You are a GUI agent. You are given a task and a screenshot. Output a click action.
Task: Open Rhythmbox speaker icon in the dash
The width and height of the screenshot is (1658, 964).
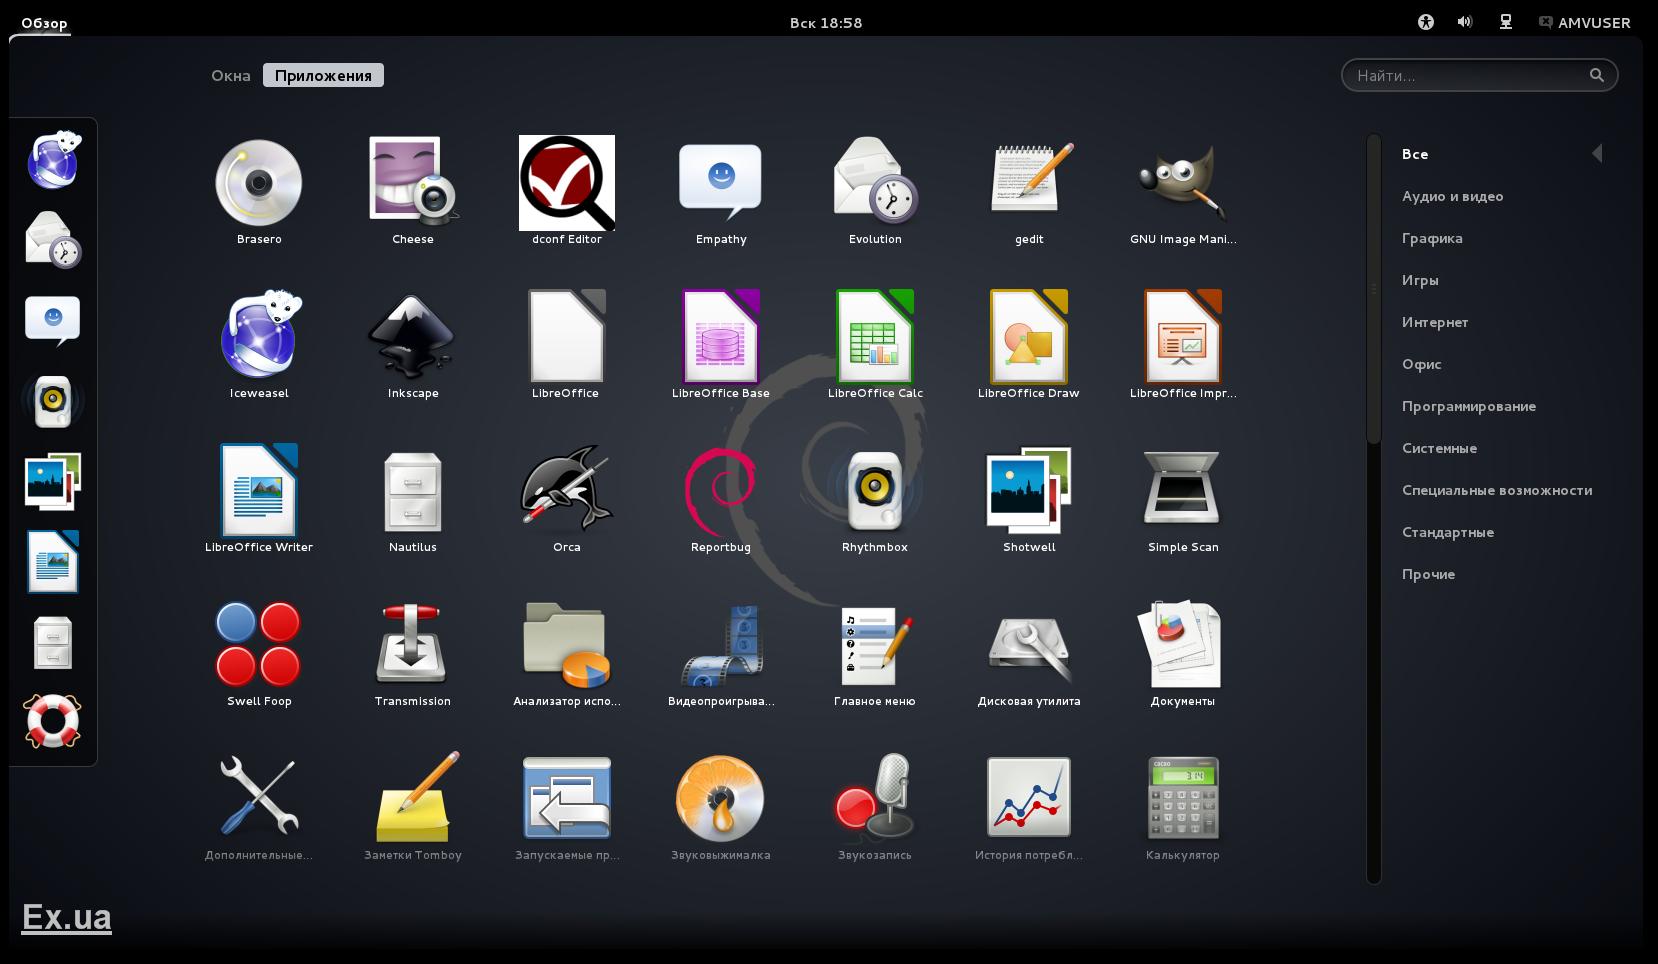(53, 402)
